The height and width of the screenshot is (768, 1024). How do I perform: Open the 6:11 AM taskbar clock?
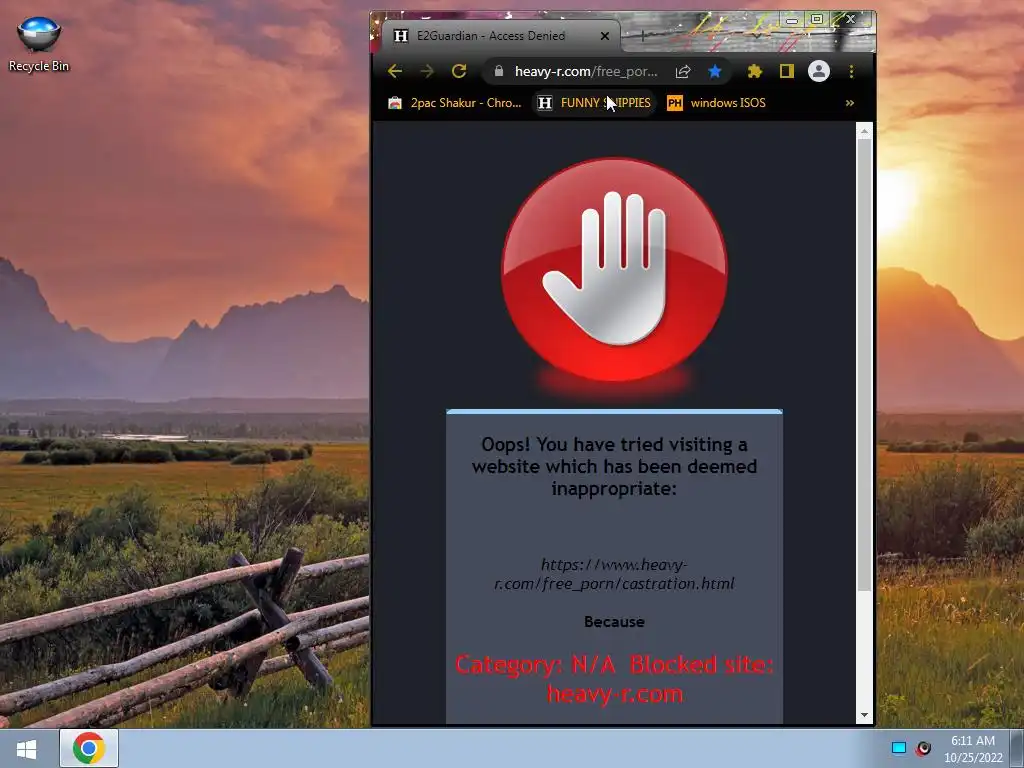pyautogui.click(x=973, y=749)
